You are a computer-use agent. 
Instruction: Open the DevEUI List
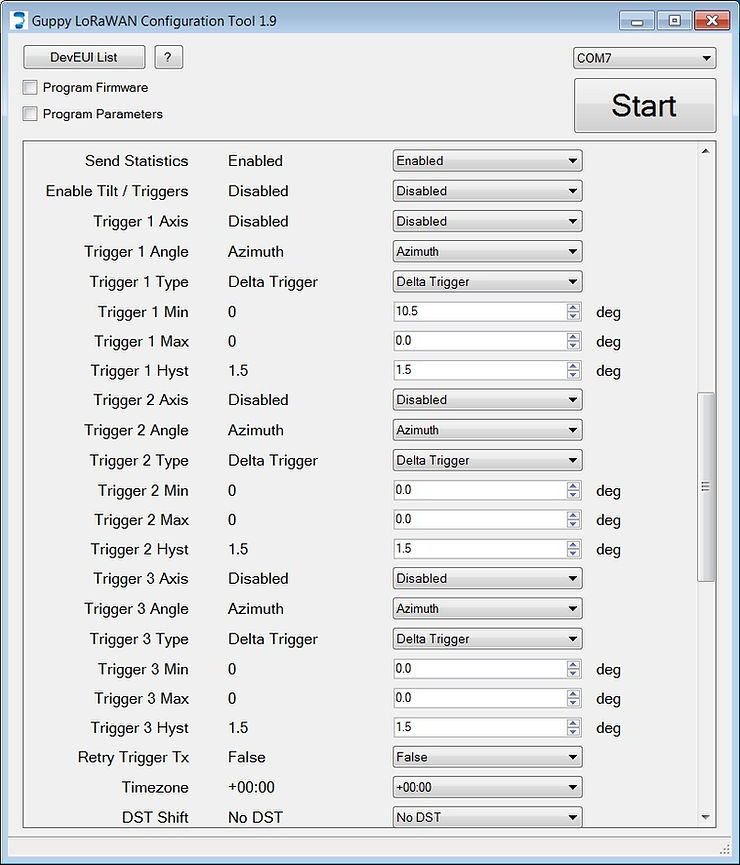click(x=84, y=57)
